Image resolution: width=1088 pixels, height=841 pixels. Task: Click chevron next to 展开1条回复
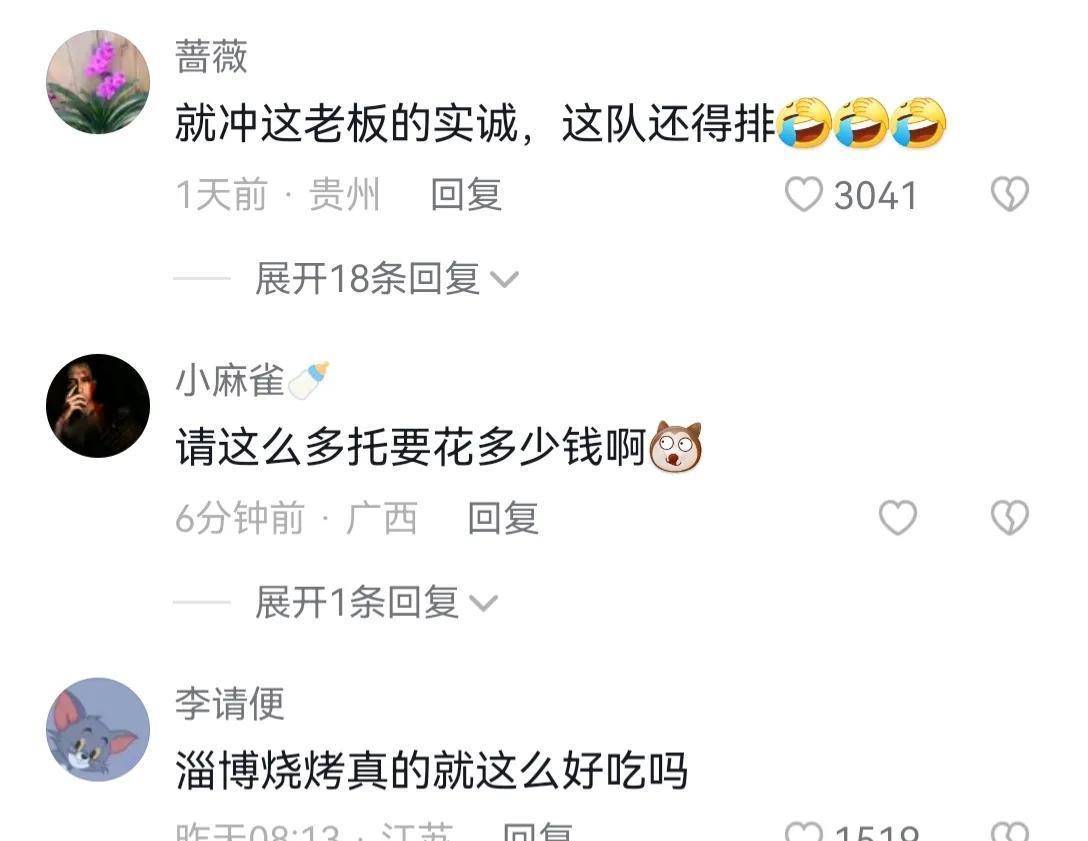(x=483, y=603)
